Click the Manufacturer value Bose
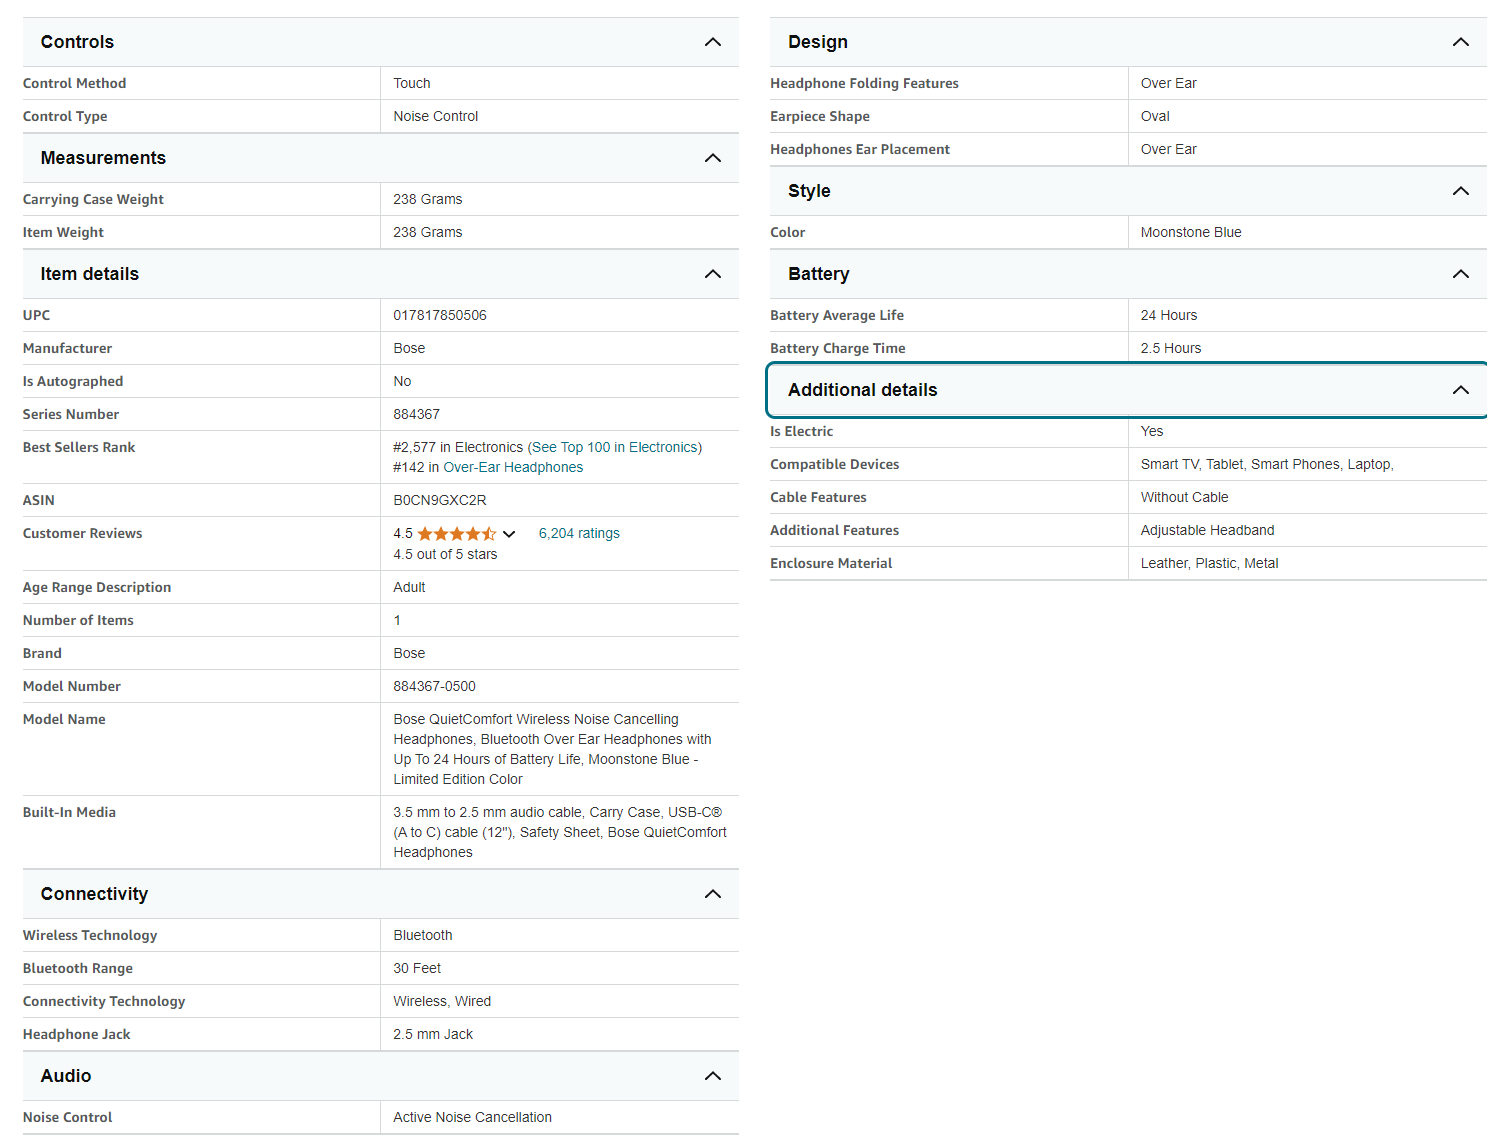 click(409, 348)
